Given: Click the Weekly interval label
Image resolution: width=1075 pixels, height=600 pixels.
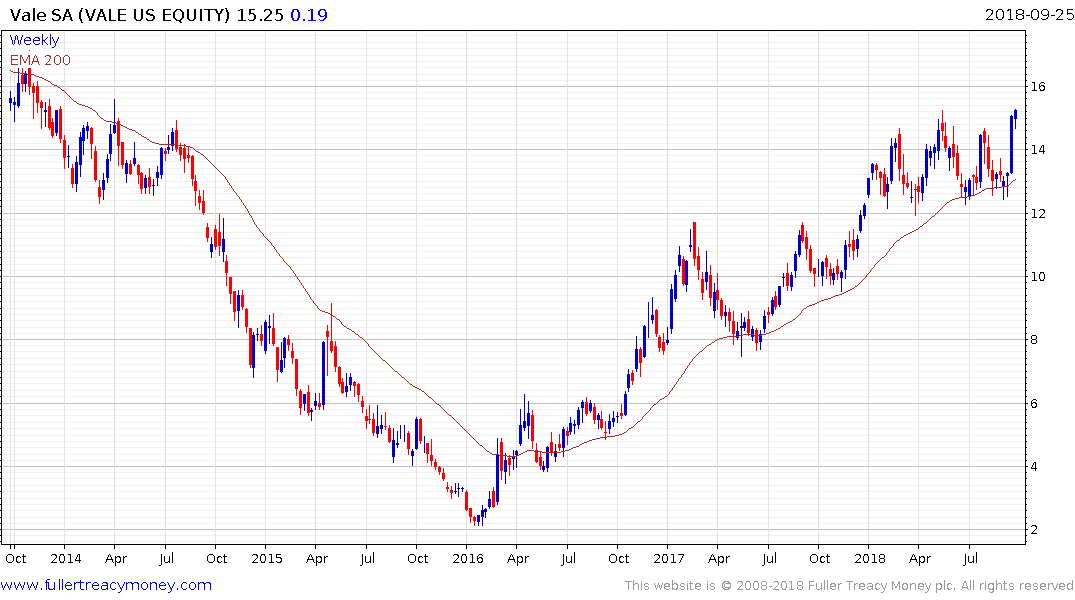Looking at the screenshot, I should (34, 40).
